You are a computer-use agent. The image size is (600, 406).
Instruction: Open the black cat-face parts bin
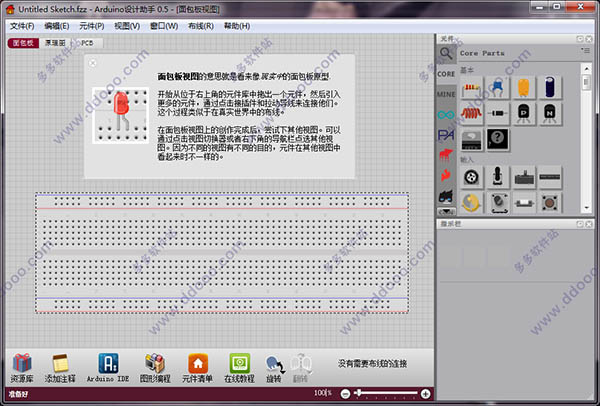pyautogui.click(x=446, y=196)
